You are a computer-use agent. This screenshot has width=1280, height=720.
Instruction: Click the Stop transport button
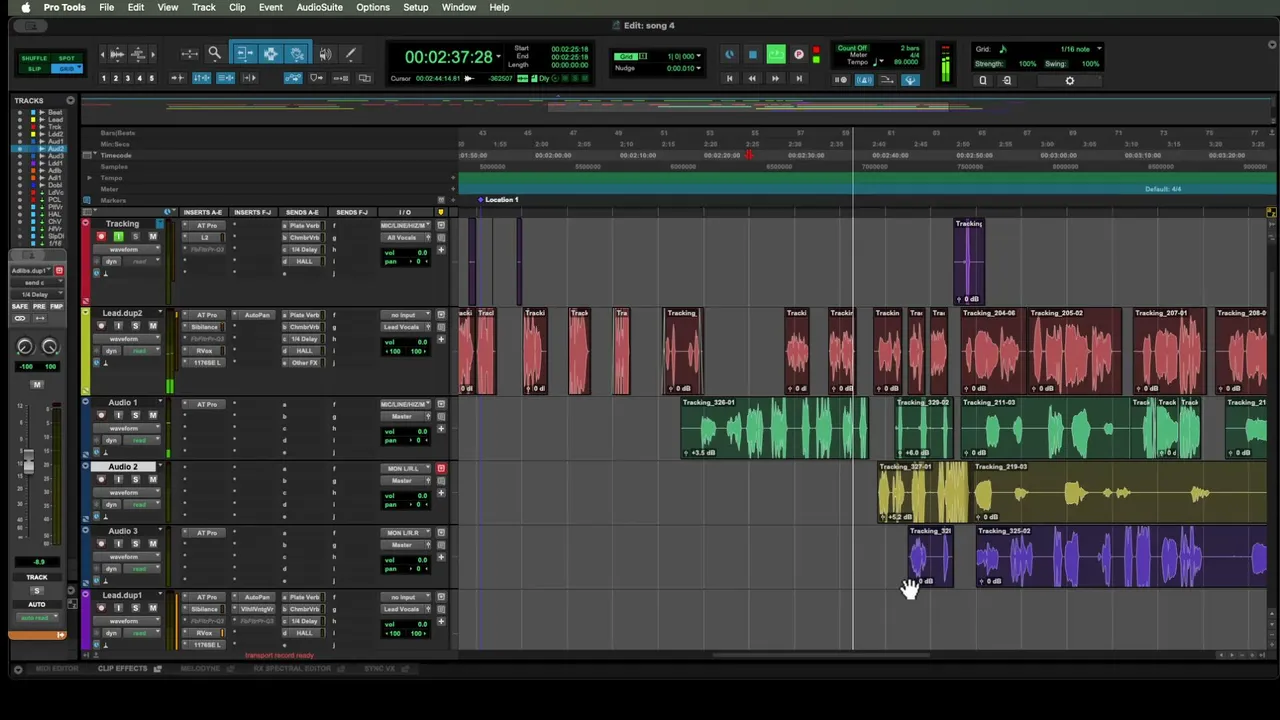[x=752, y=55]
